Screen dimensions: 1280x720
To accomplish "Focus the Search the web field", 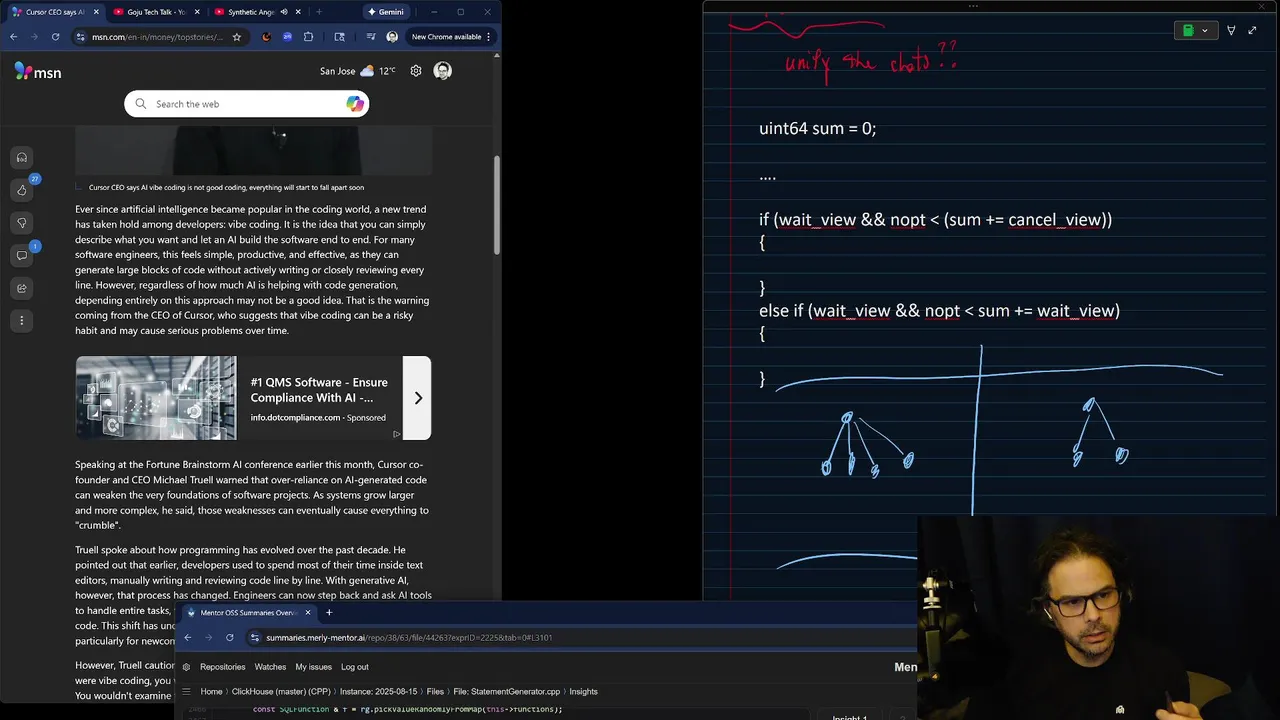I will (247, 104).
